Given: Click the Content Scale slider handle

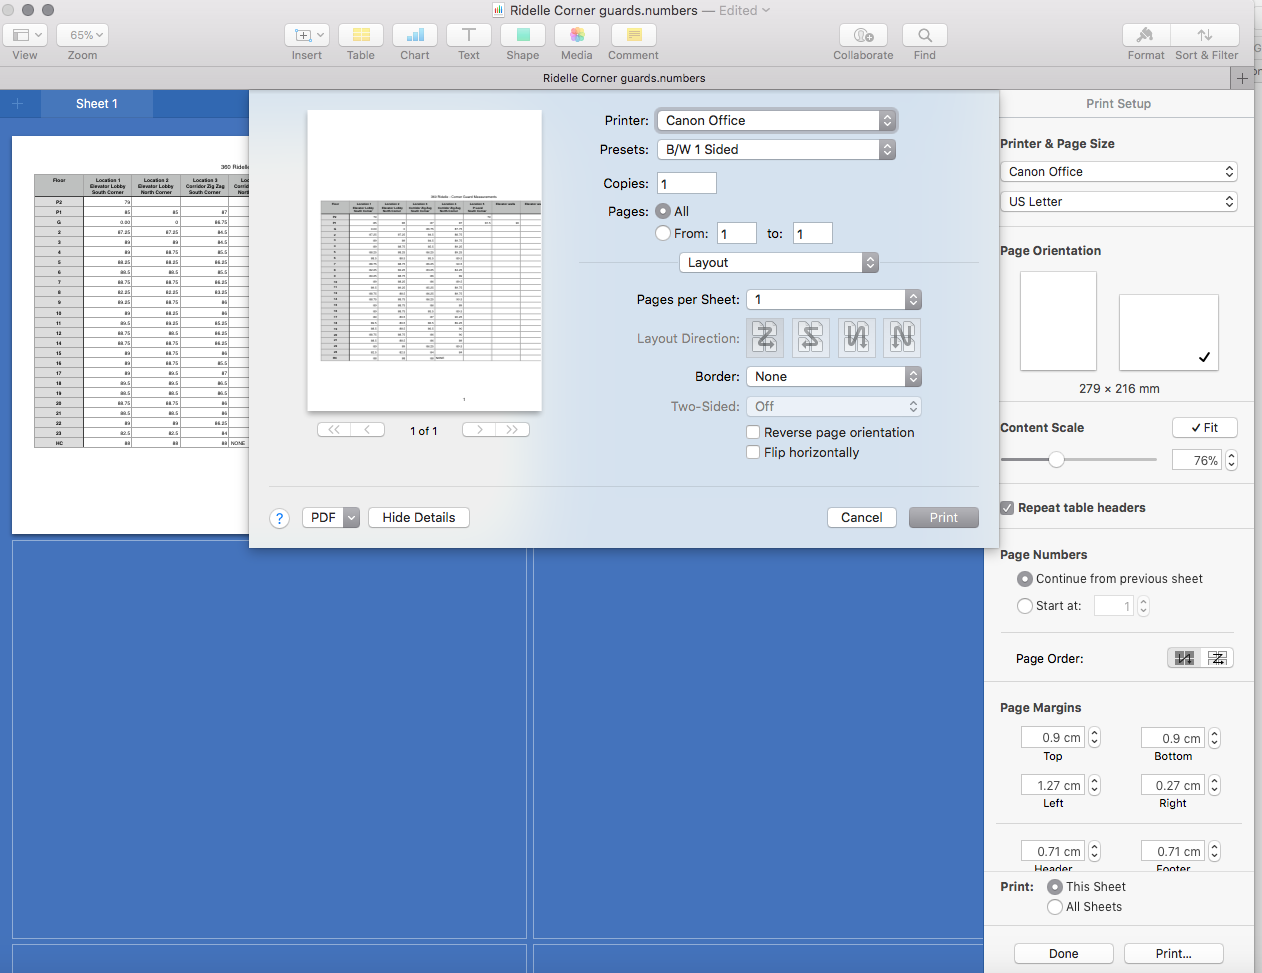Looking at the screenshot, I should (x=1056, y=460).
